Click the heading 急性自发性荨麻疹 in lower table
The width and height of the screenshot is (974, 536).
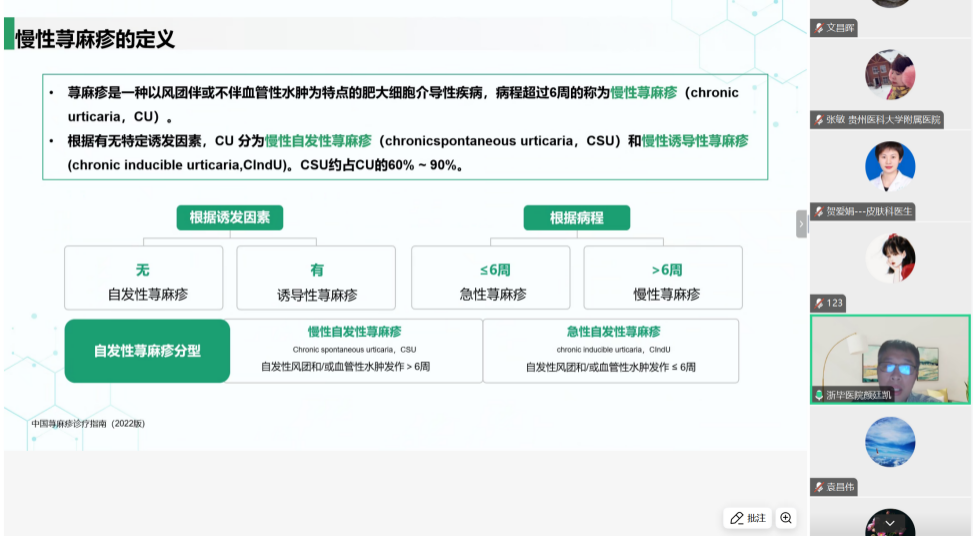(x=613, y=332)
